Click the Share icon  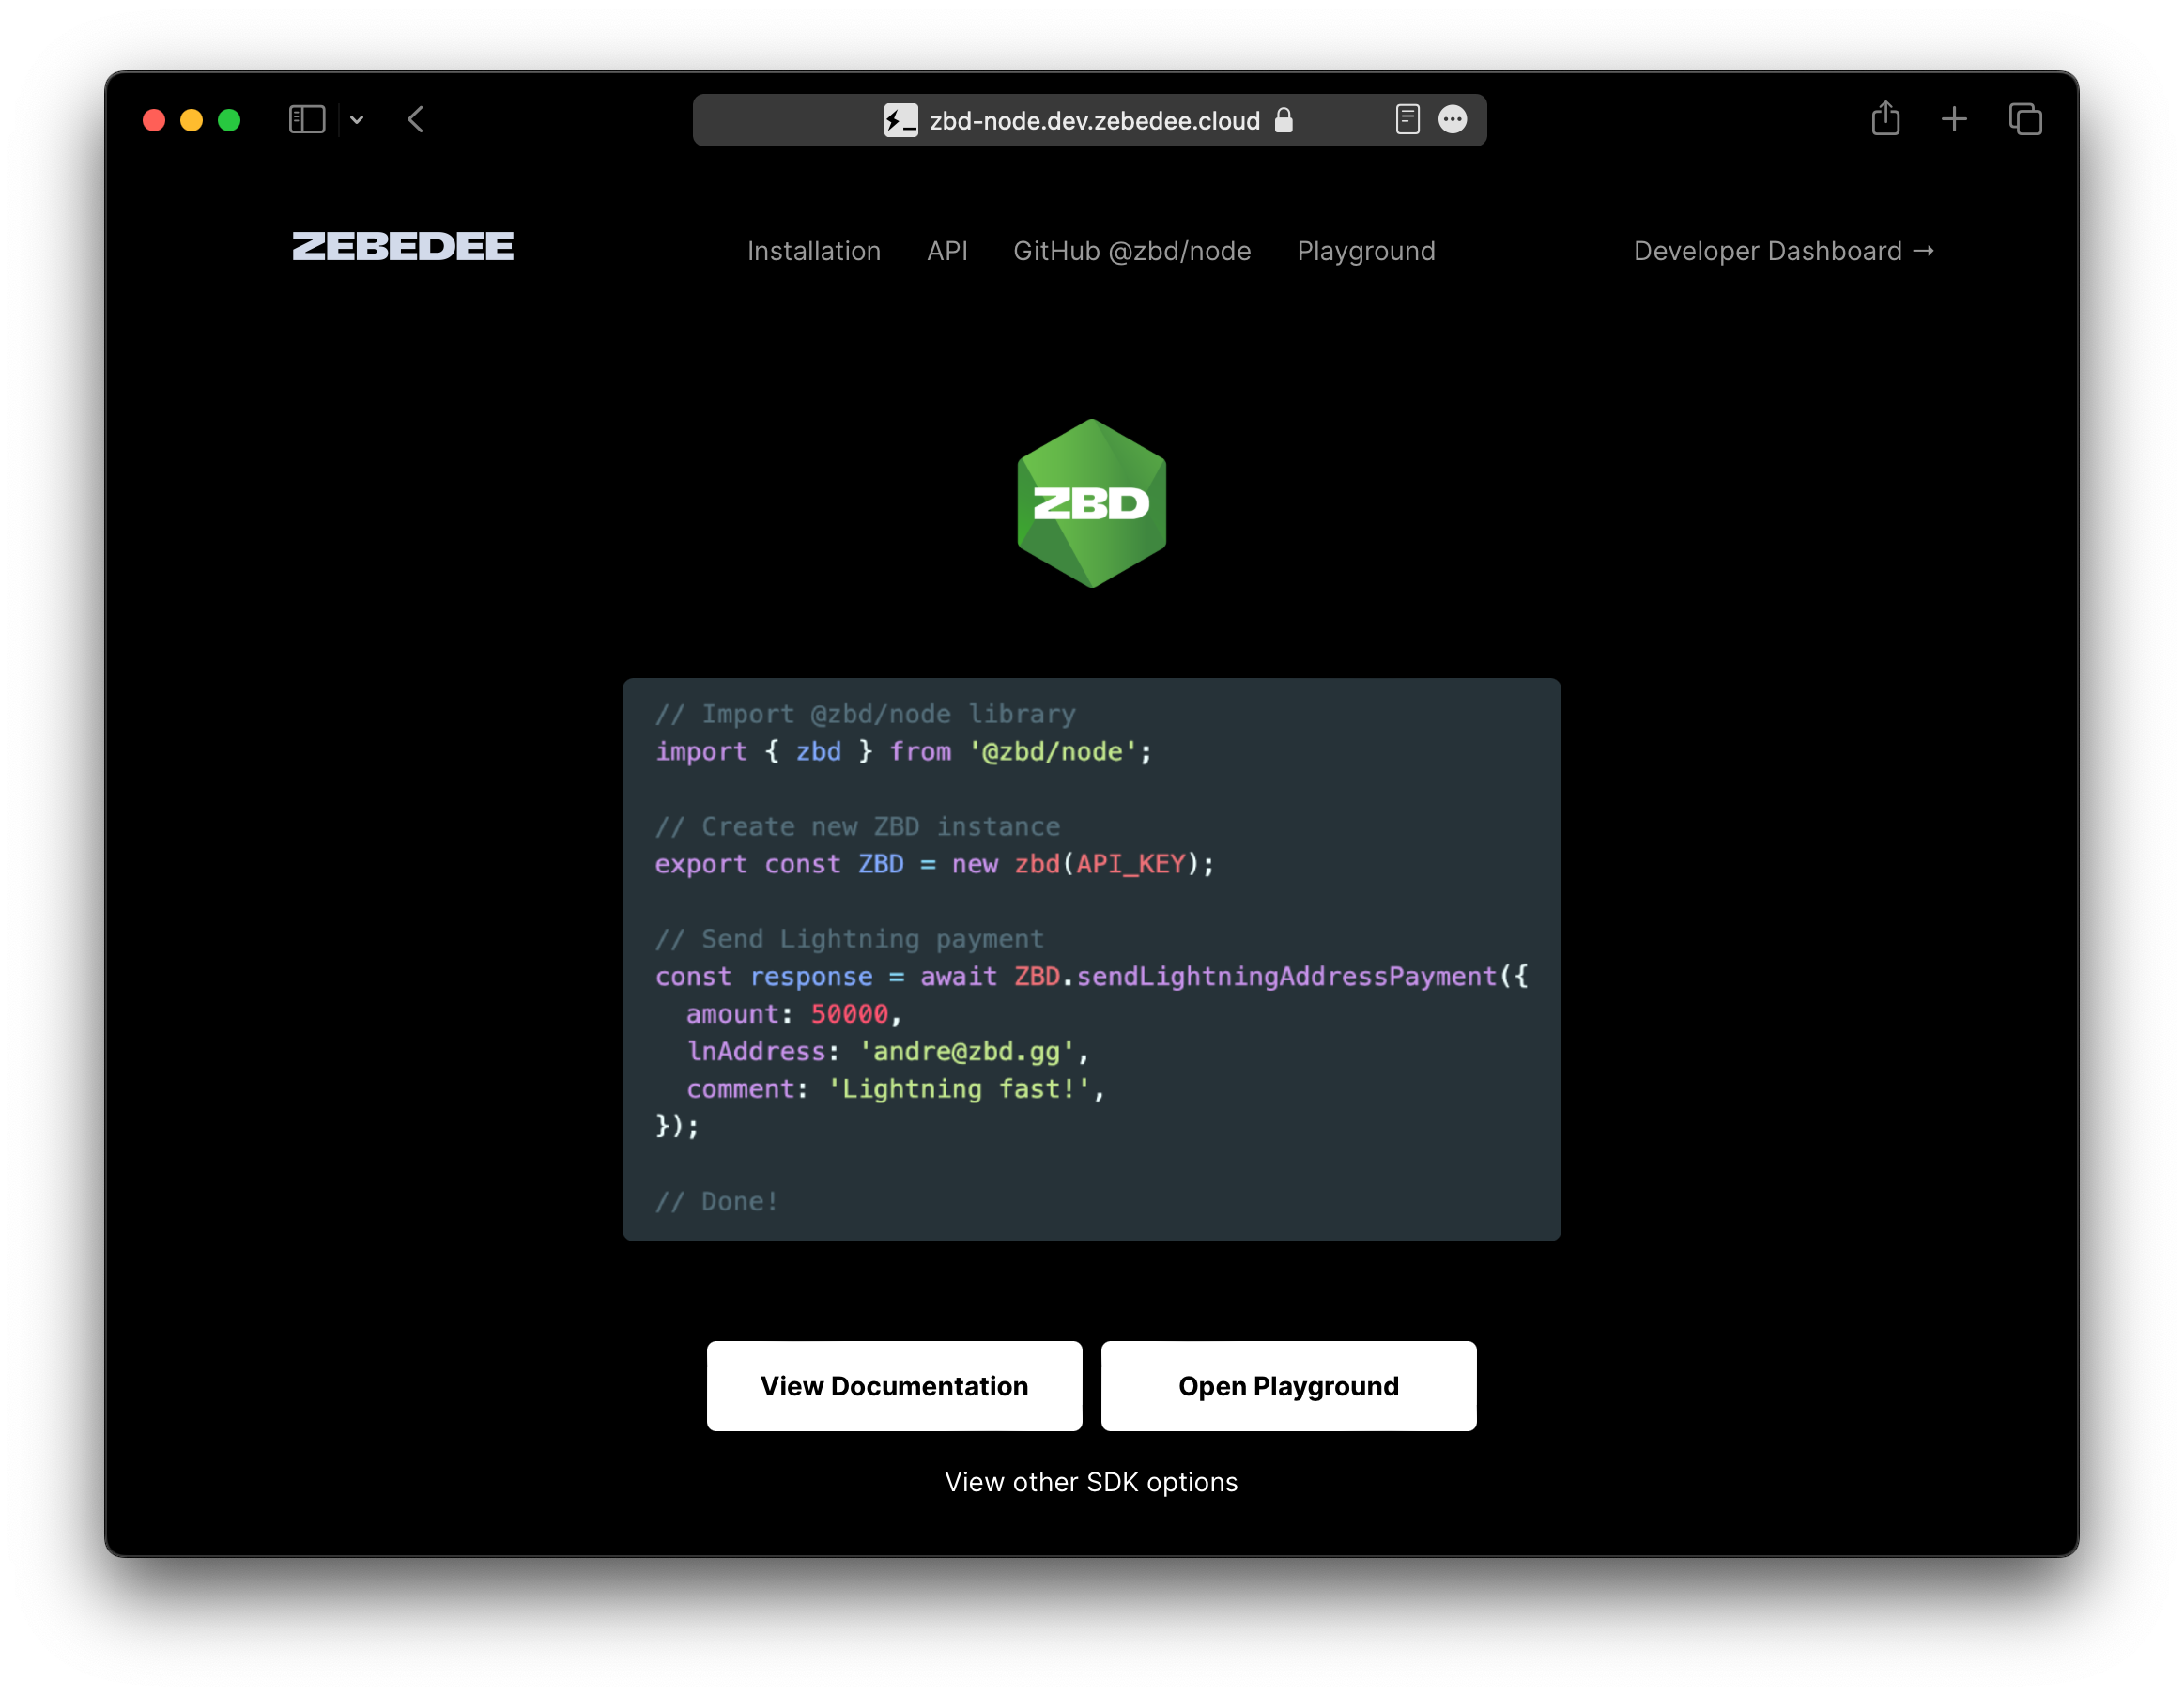[x=1885, y=119]
